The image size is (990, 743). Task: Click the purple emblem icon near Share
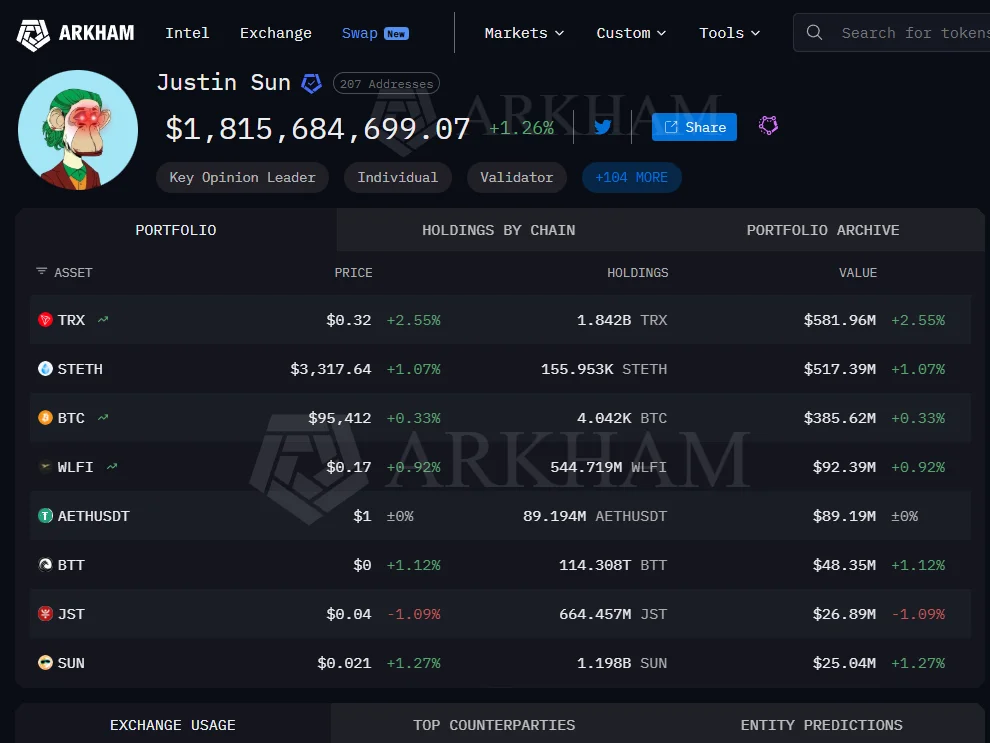point(768,126)
